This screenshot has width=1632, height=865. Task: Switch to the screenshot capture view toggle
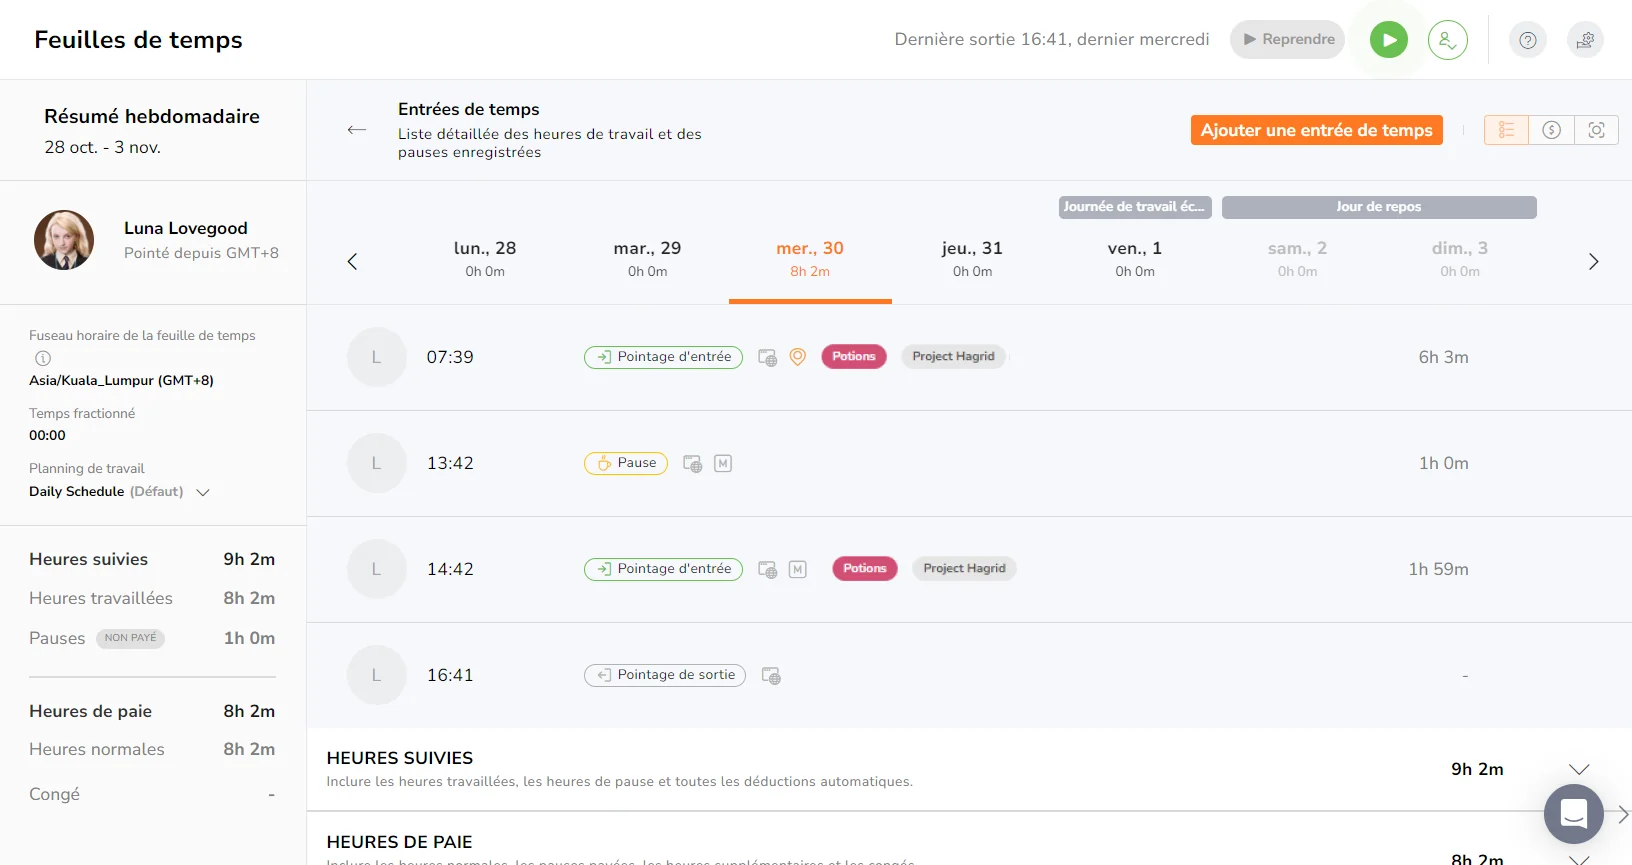tap(1596, 130)
